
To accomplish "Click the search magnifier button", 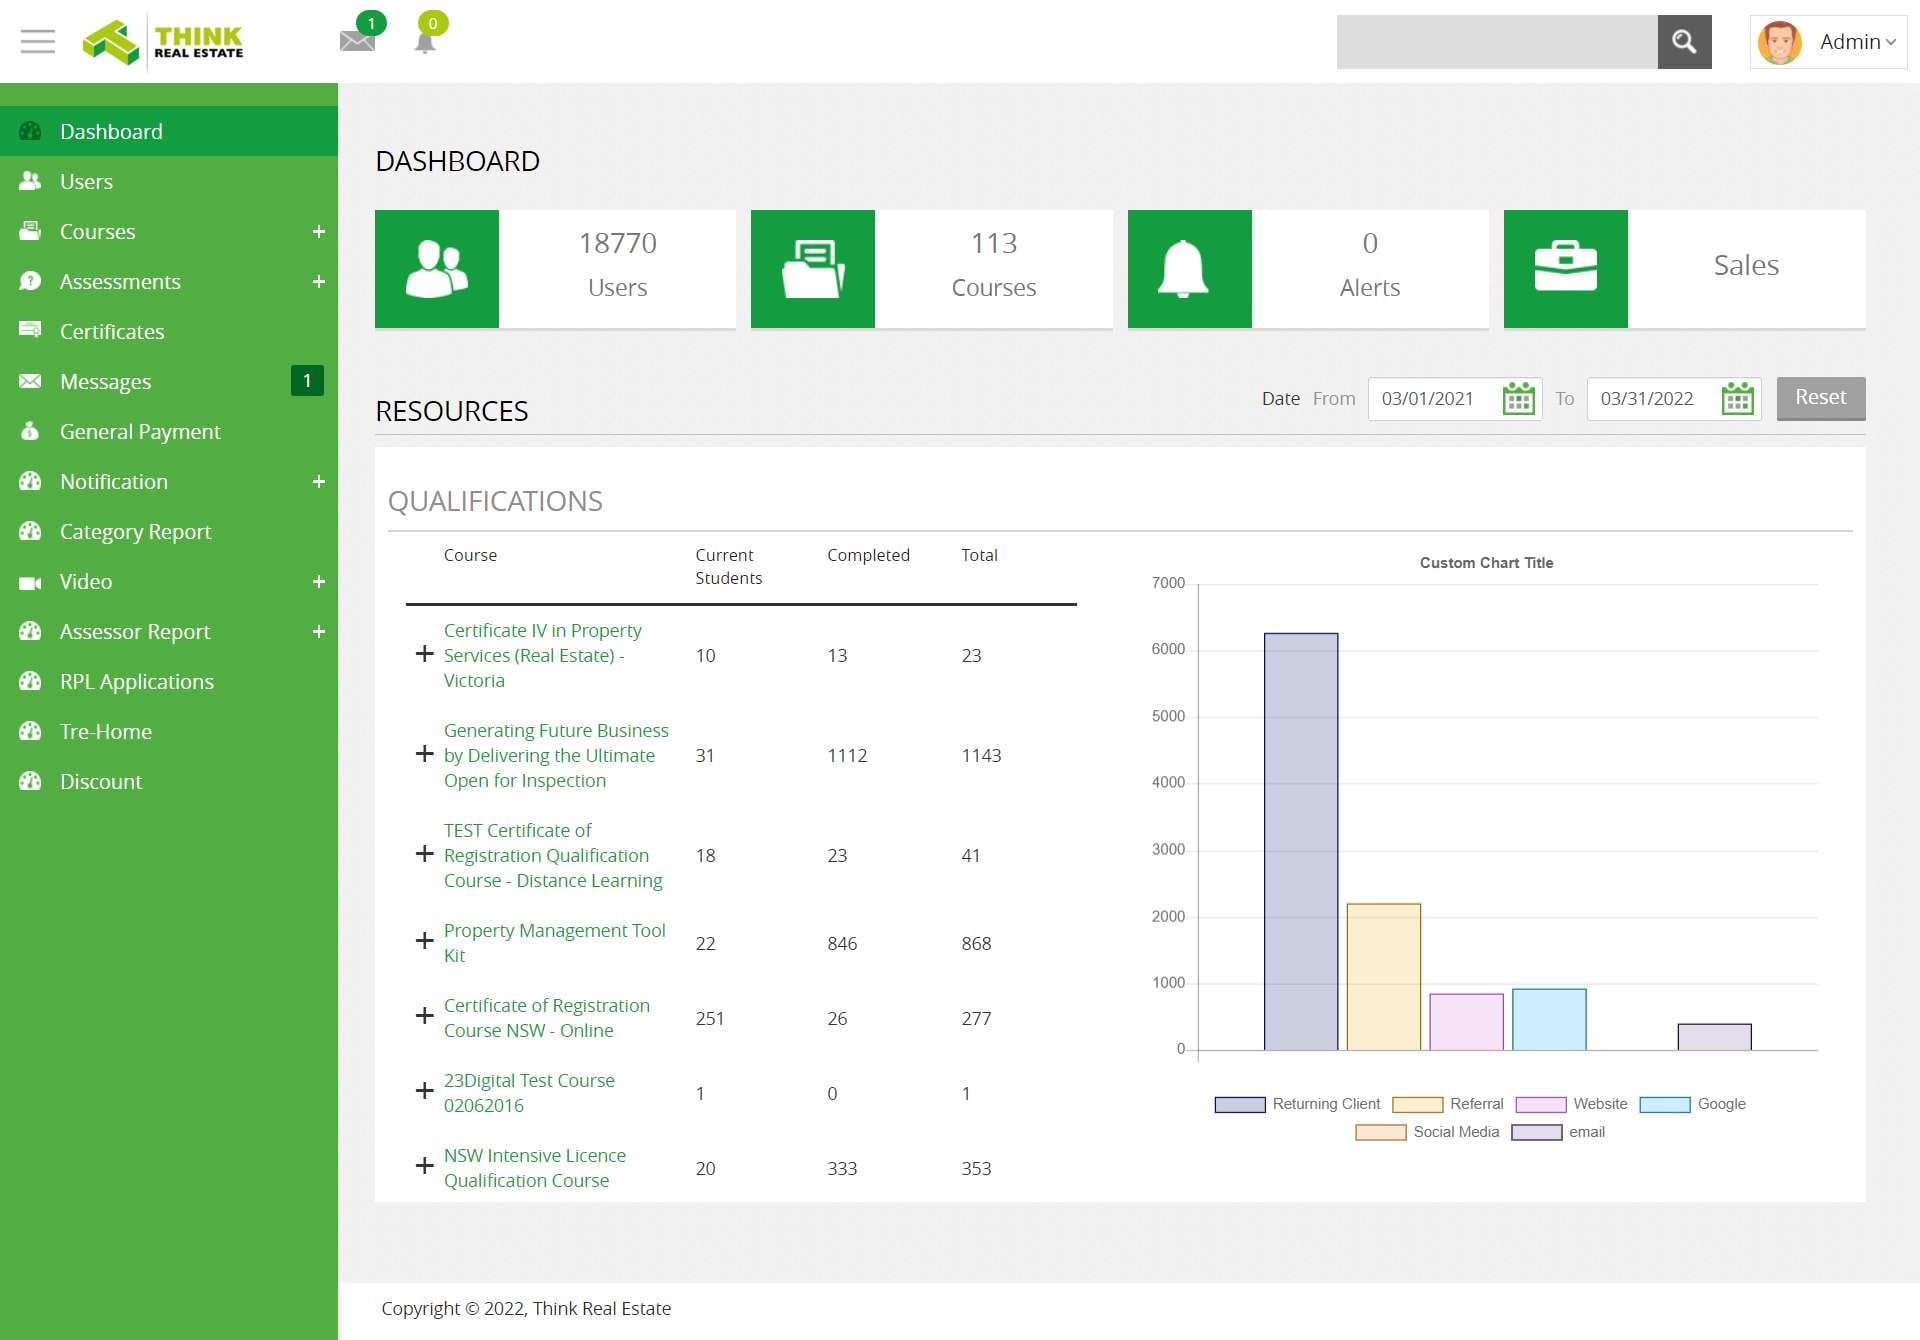I will (x=1684, y=42).
